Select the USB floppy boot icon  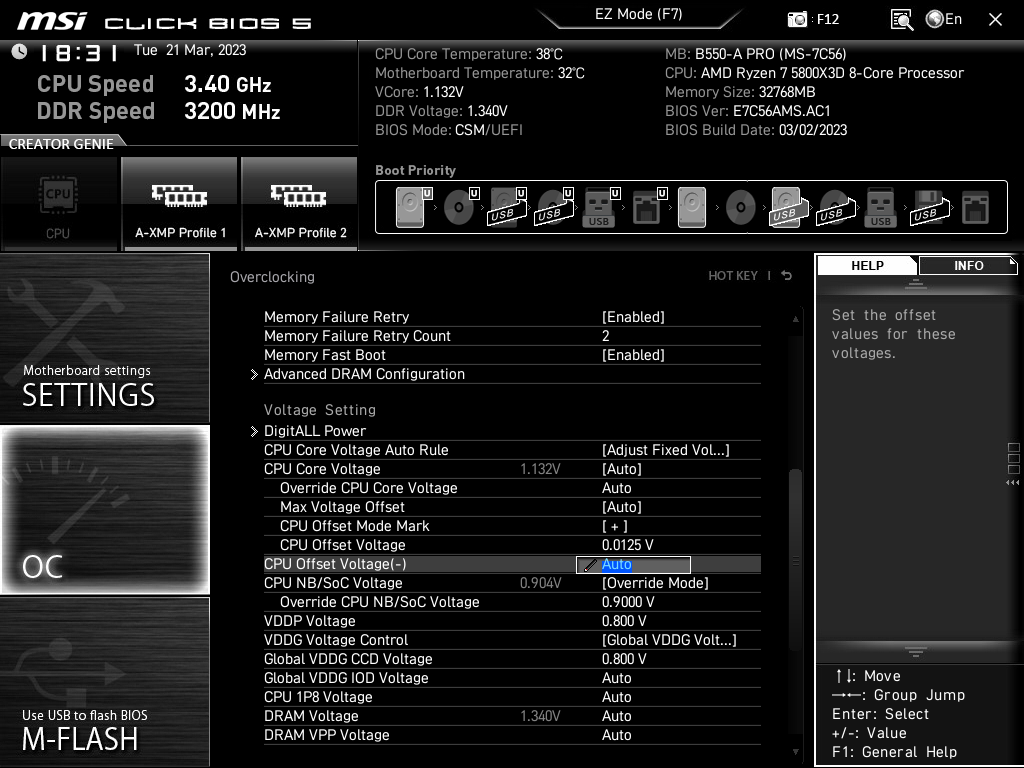[930, 207]
